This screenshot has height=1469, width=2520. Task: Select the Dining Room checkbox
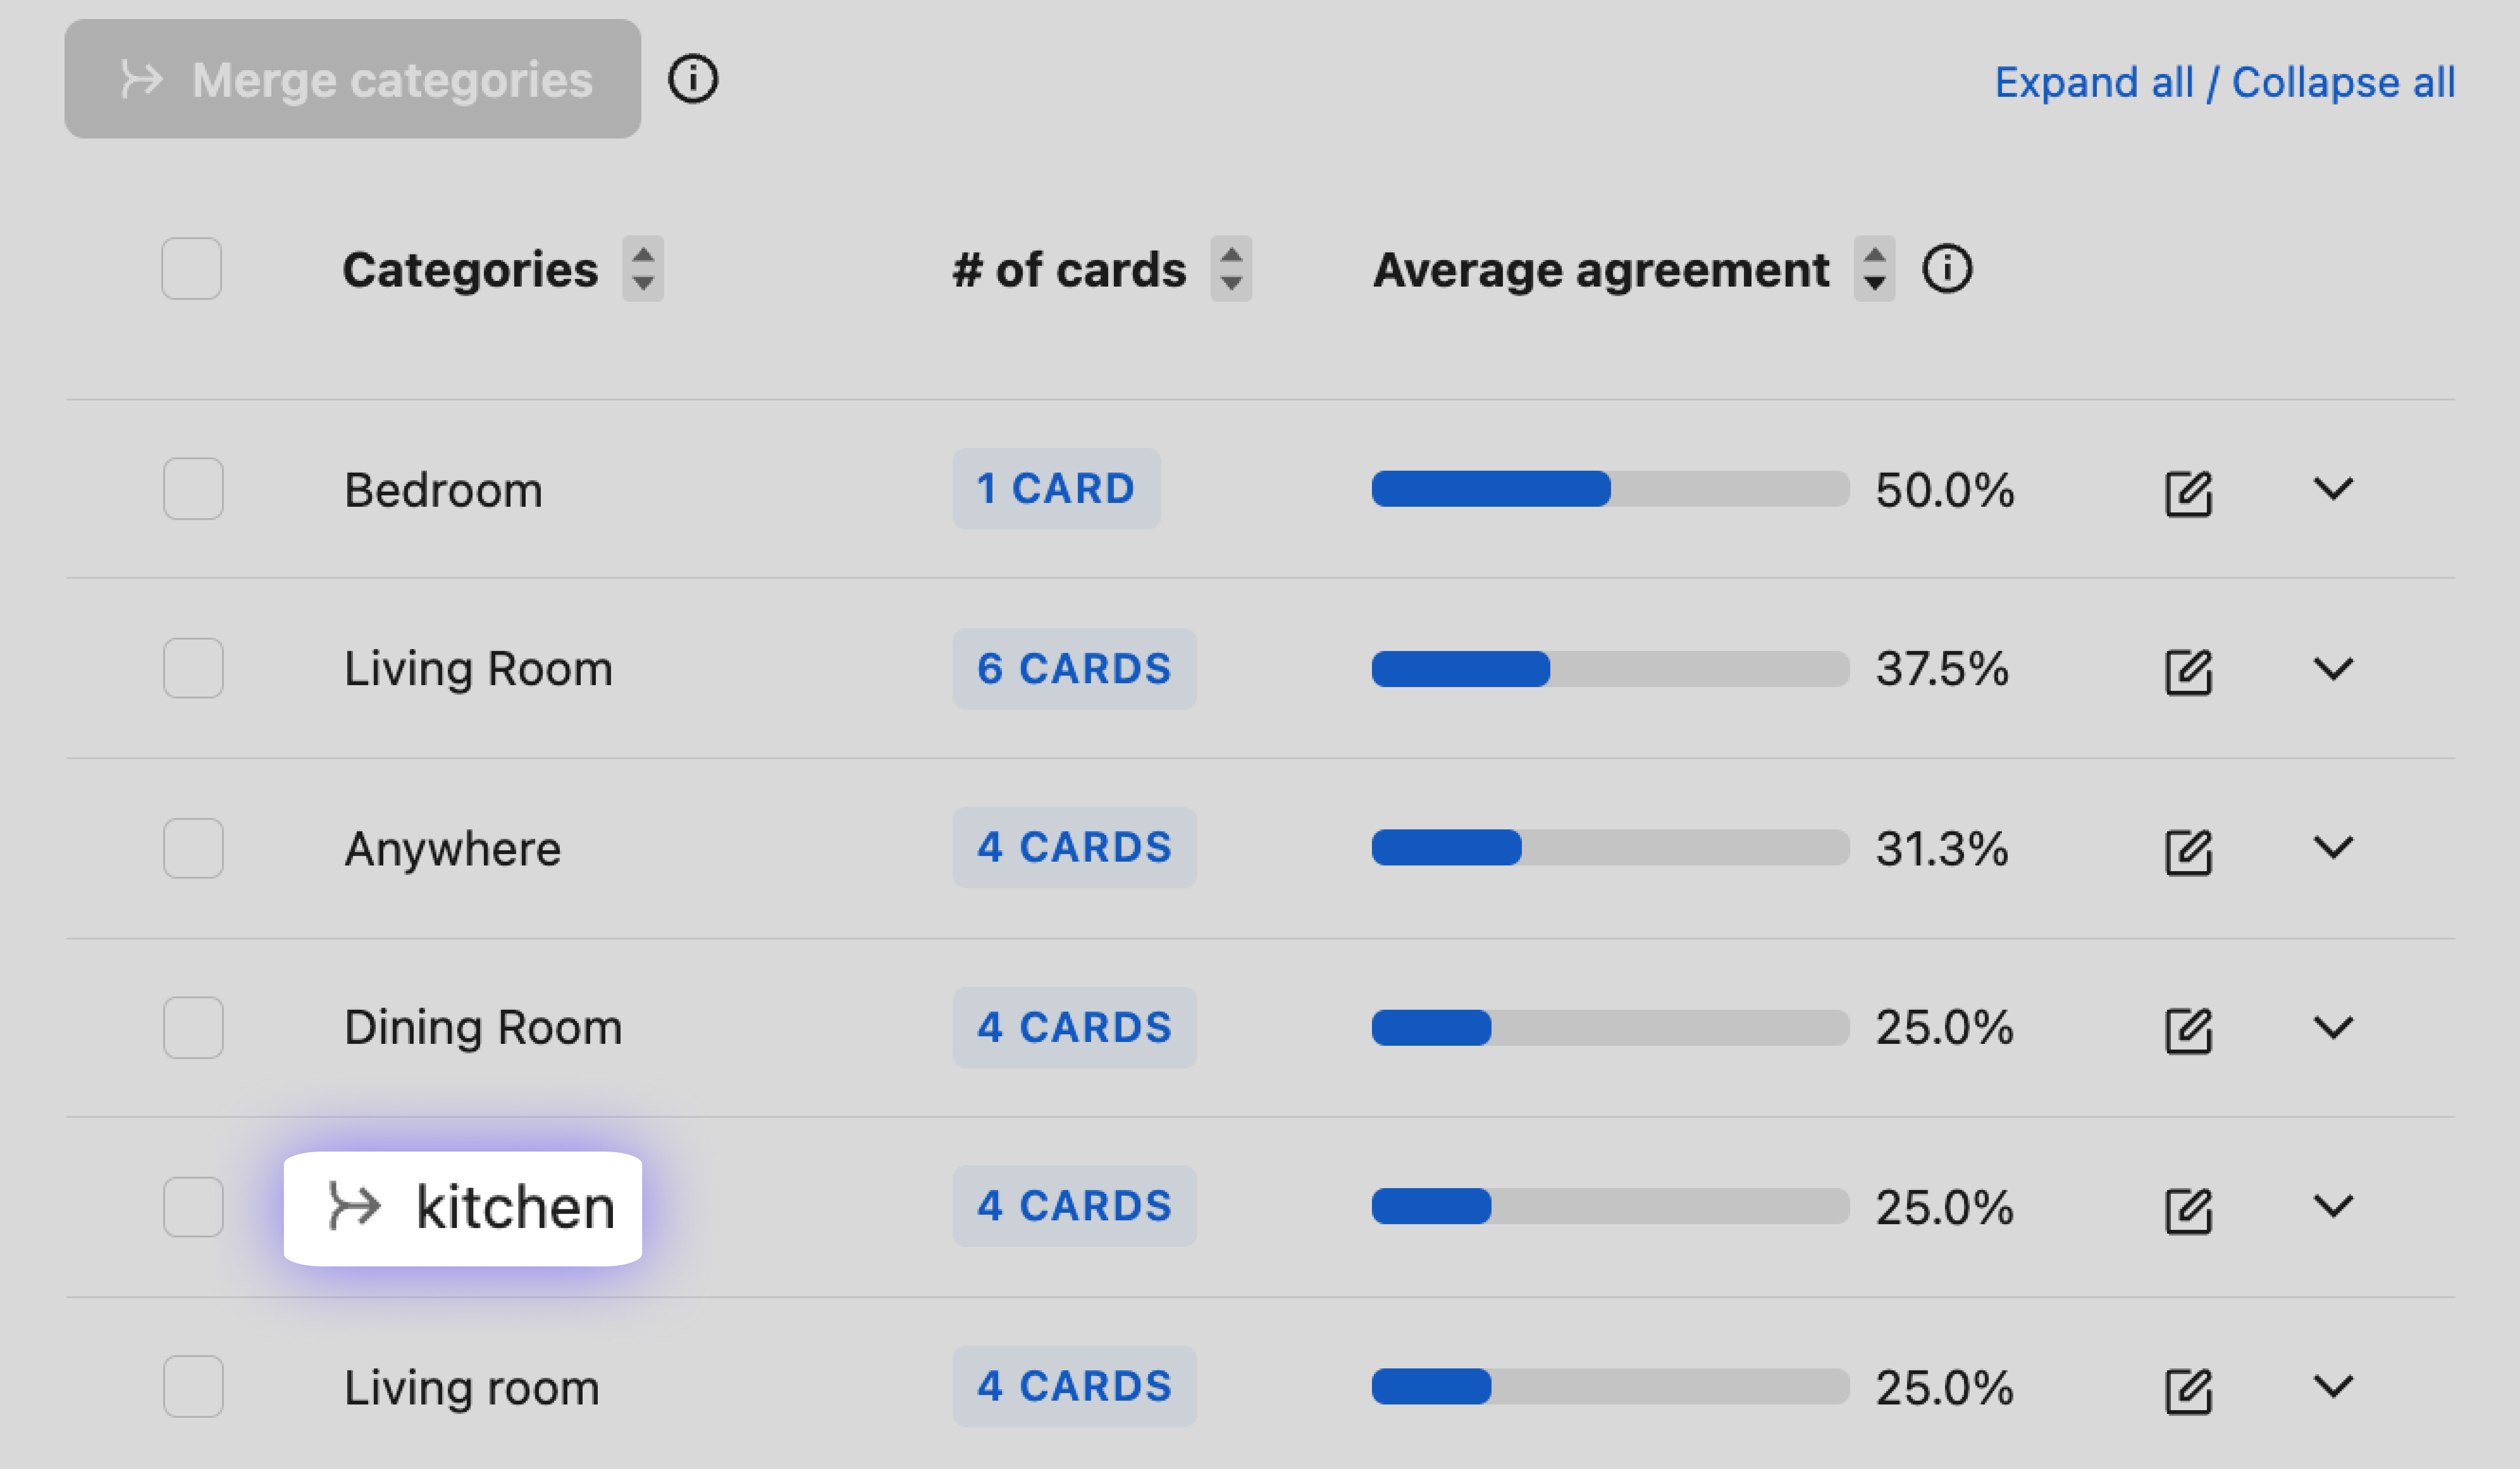[193, 1027]
